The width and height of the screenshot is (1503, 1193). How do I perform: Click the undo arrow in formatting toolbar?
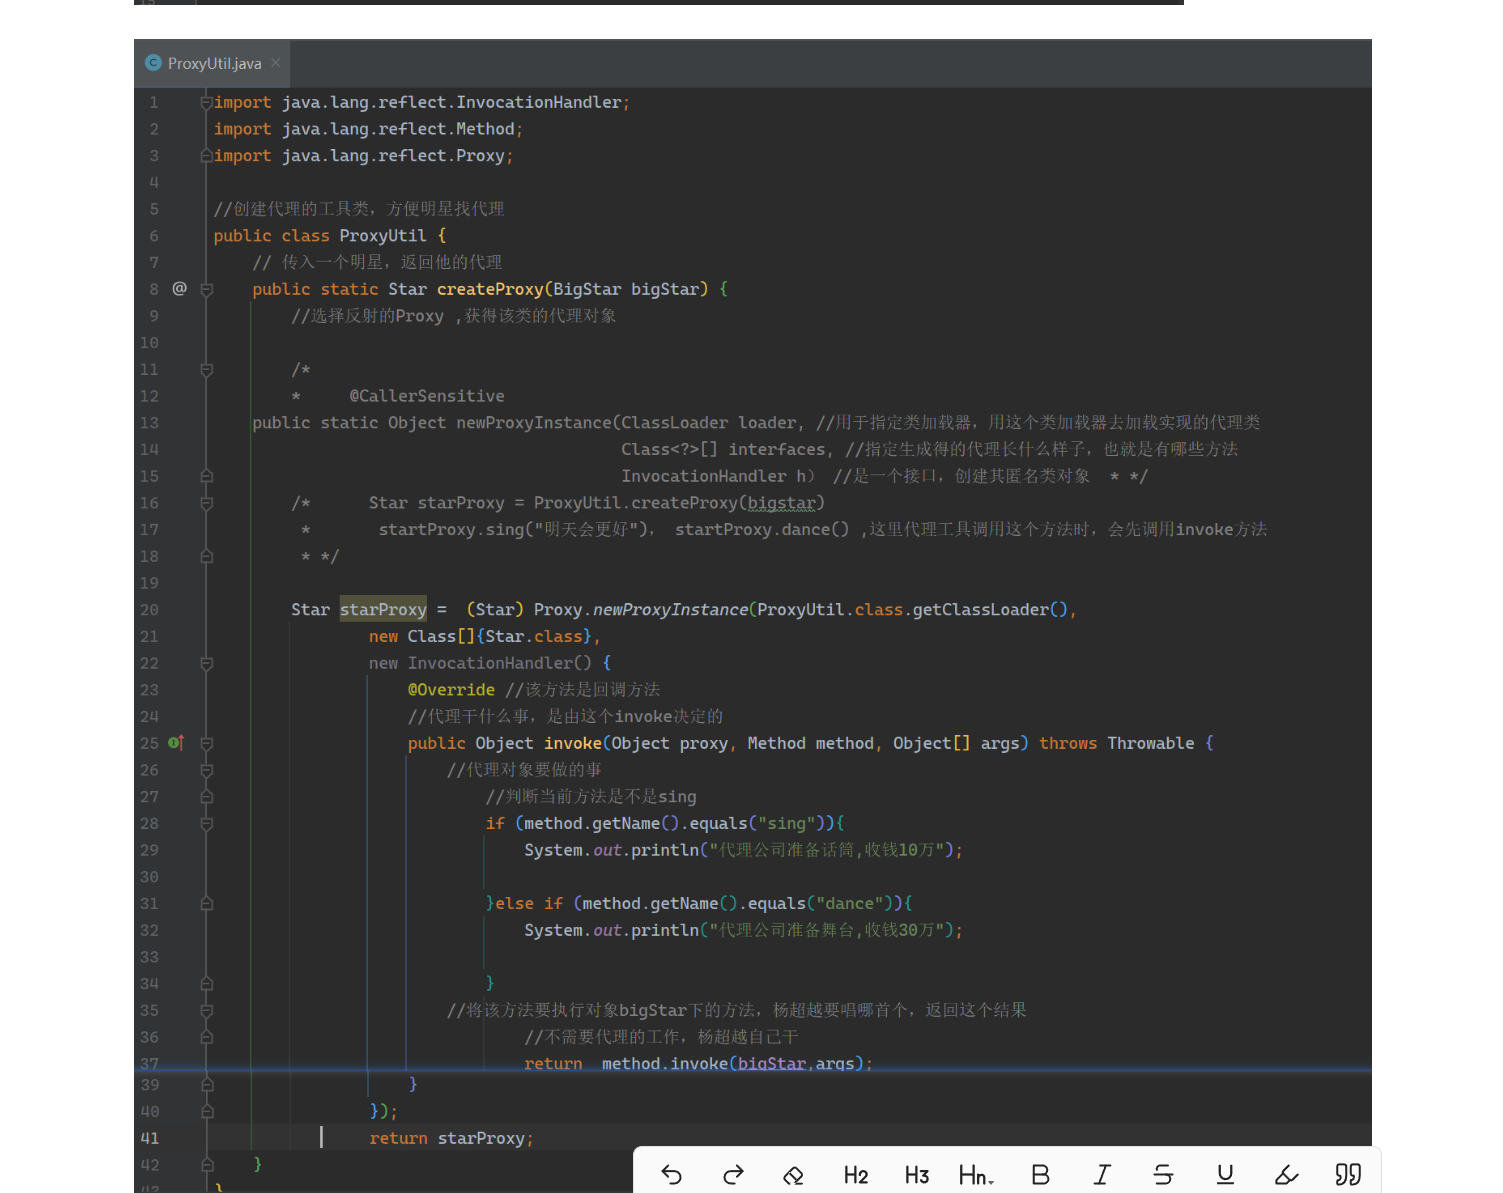click(x=672, y=1175)
